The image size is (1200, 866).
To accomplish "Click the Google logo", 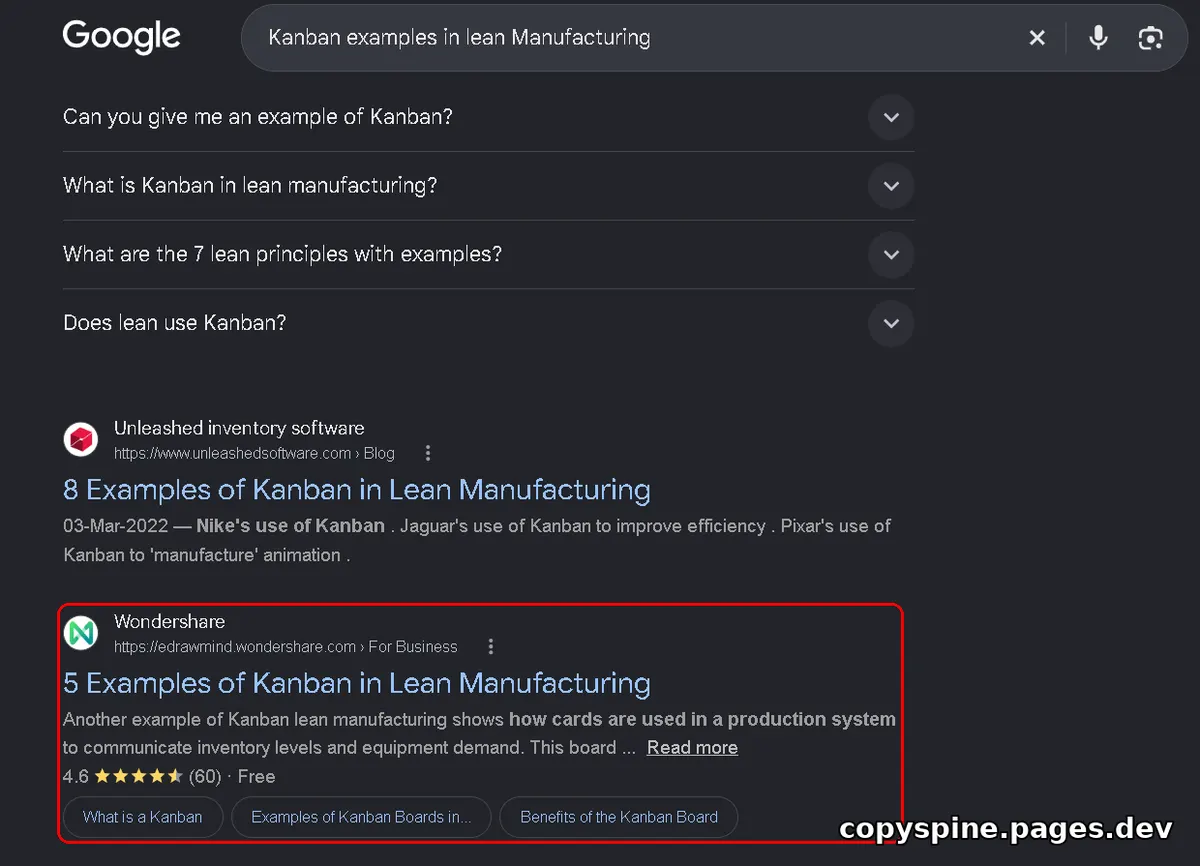I will pos(121,37).
